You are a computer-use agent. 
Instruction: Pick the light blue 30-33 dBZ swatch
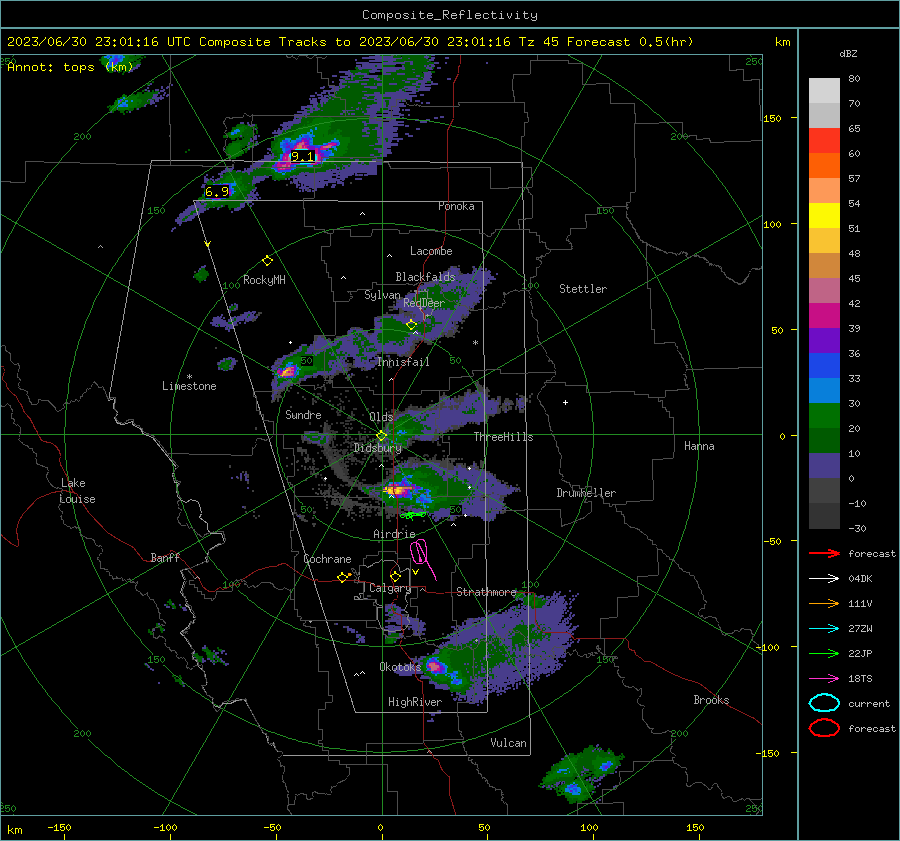tap(824, 390)
